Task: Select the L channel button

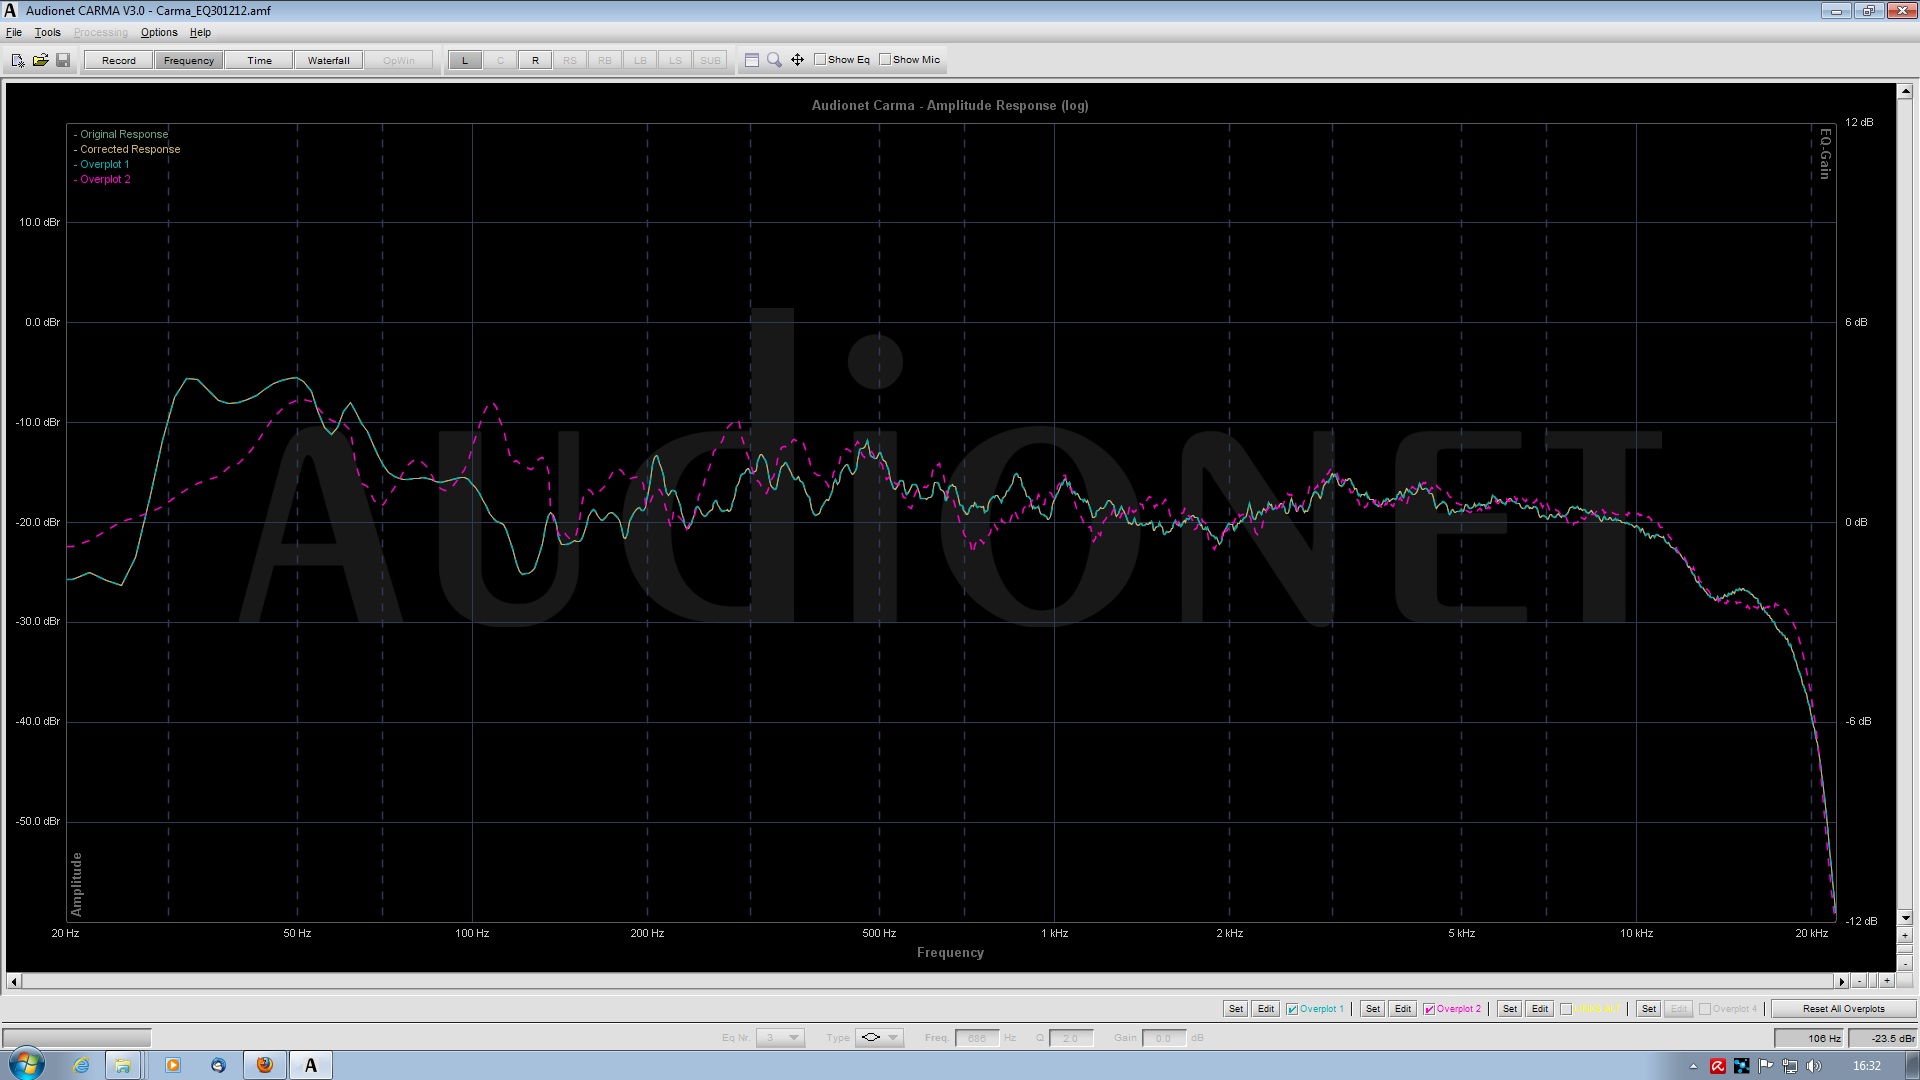Action: [x=464, y=60]
